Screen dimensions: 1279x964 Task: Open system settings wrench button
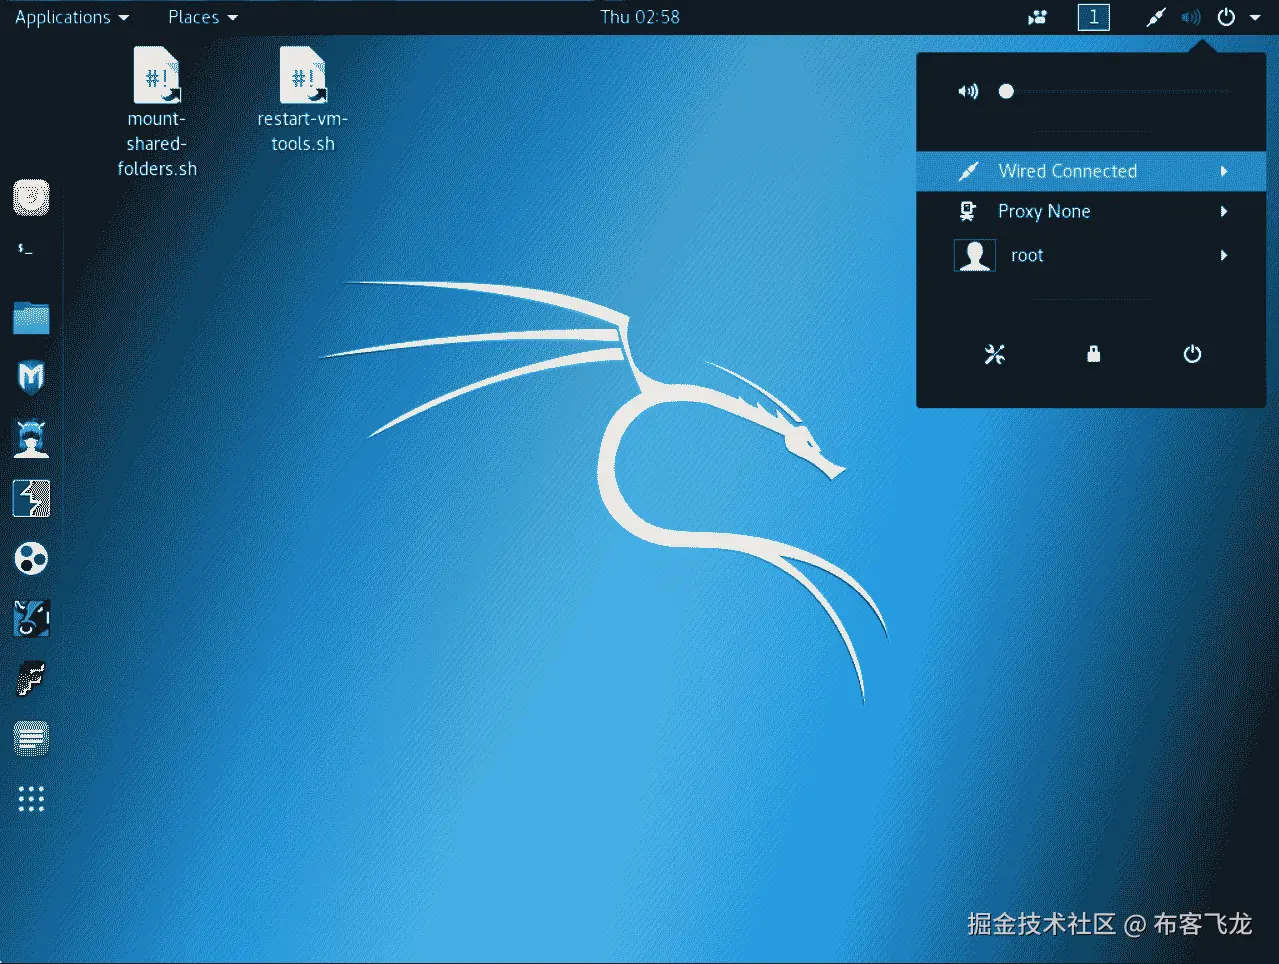click(x=994, y=354)
